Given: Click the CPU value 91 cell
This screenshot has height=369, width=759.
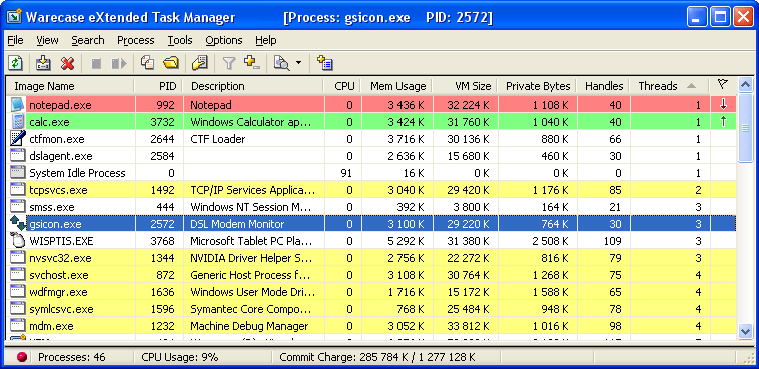Looking at the screenshot, I should tap(342, 173).
